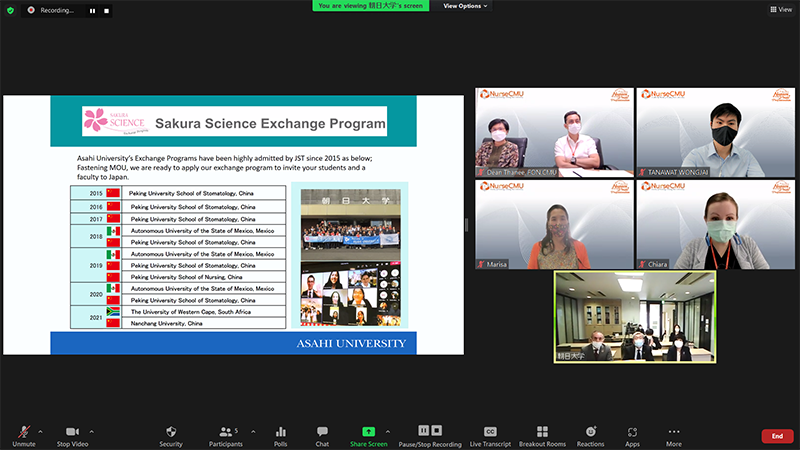This screenshot has width=800, height=450.
Task: Click the muted mic icon on TANAWAT's tile
Action: coord(642,172)
